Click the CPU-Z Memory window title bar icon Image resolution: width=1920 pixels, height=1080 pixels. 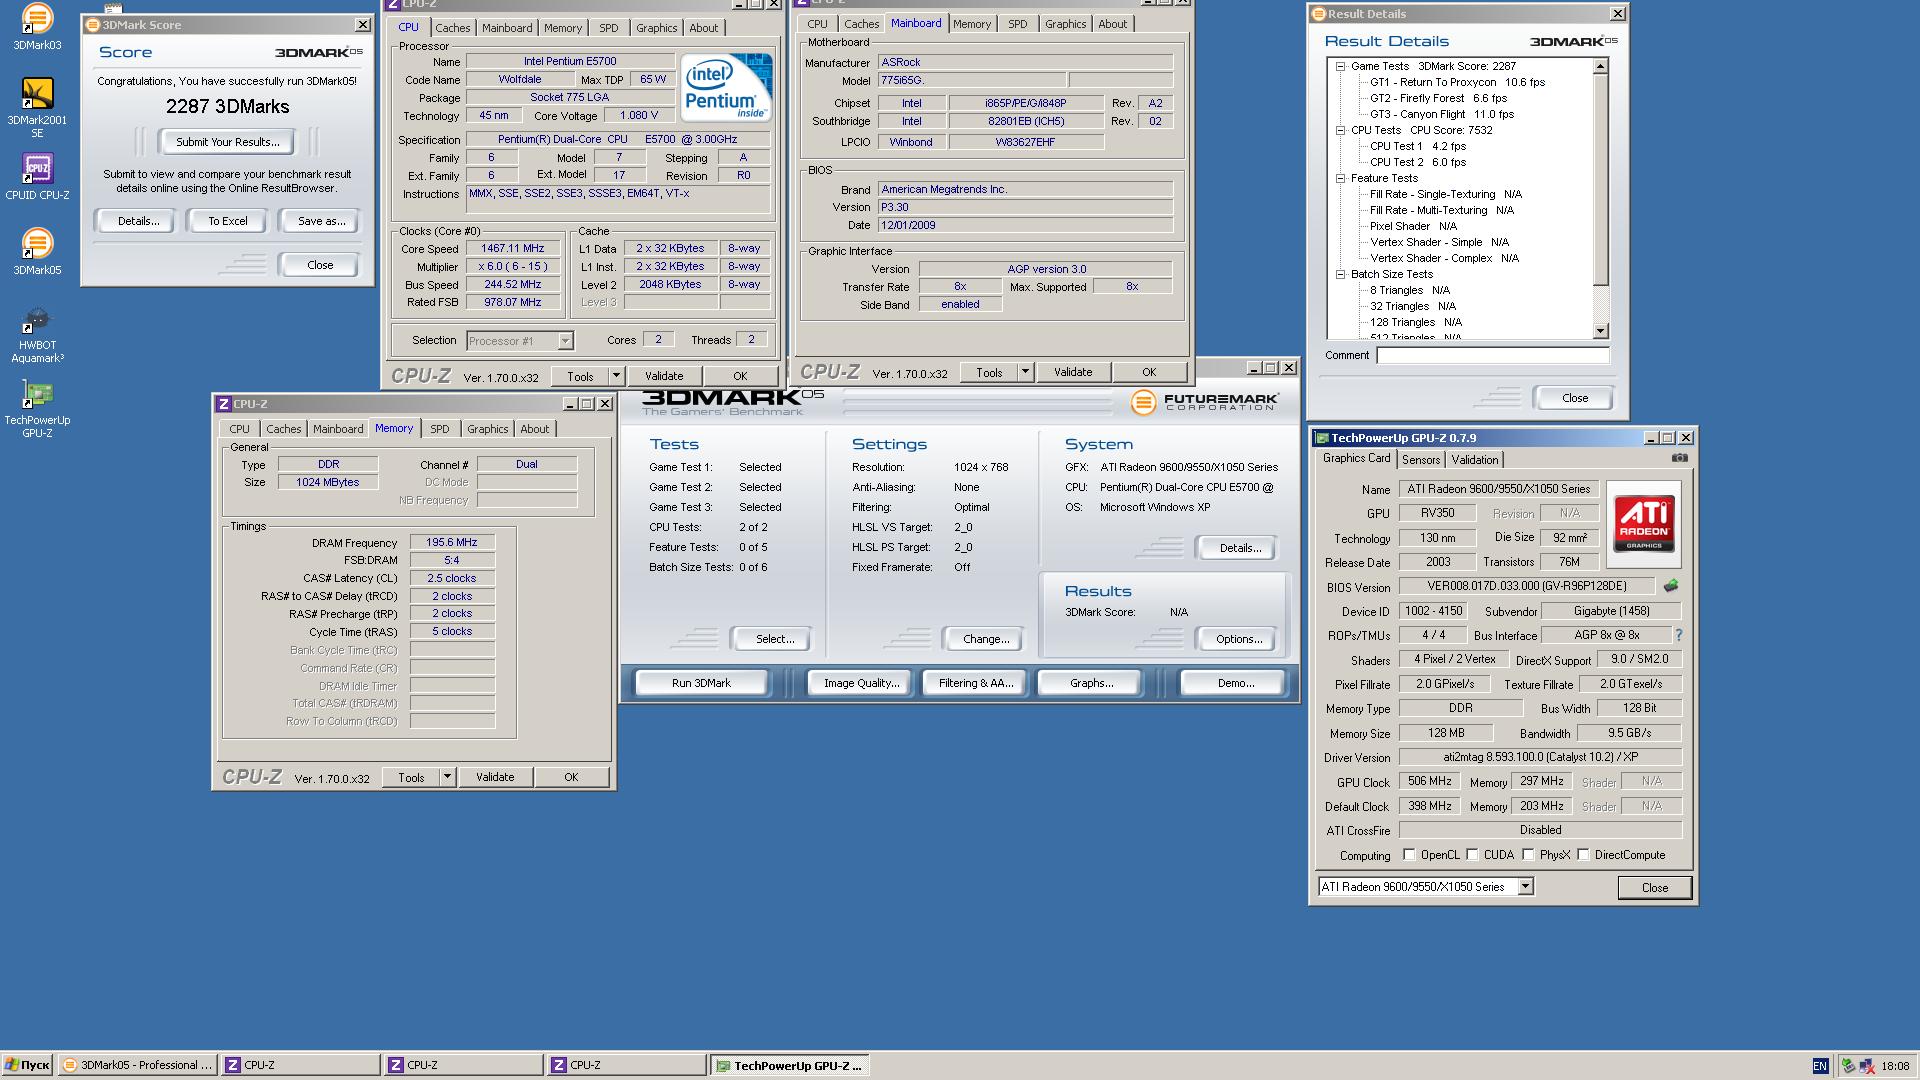224,404
